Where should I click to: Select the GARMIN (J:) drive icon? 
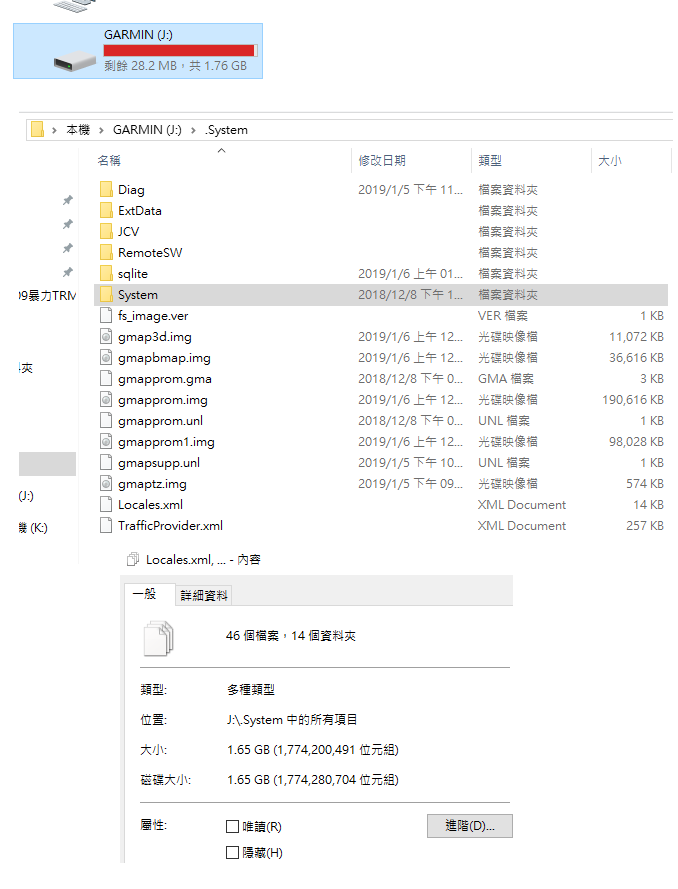pos(75,61)
